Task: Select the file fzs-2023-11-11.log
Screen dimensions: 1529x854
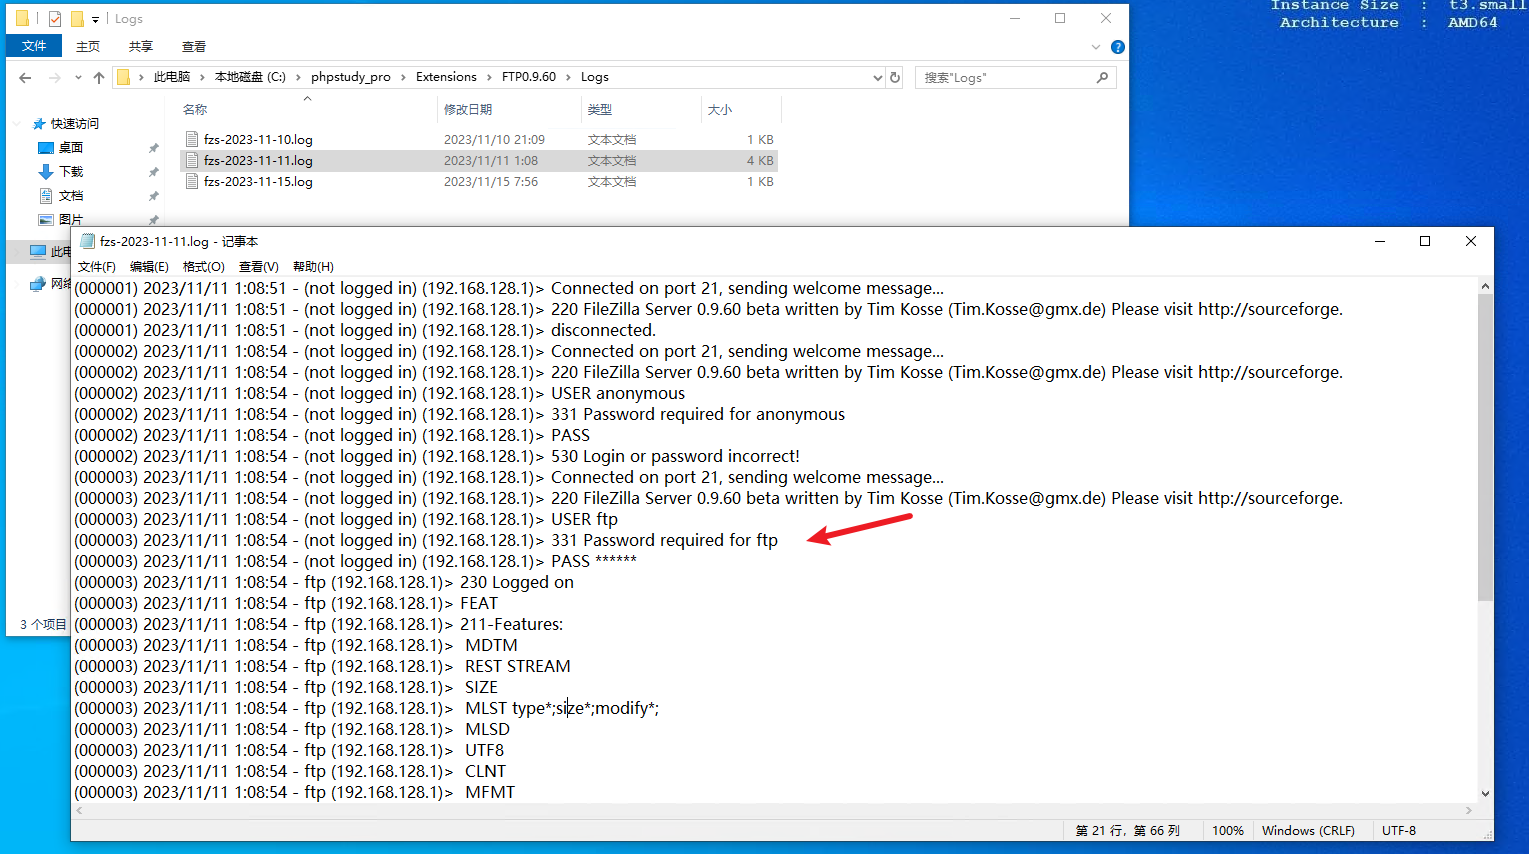Action: point(258,161)
